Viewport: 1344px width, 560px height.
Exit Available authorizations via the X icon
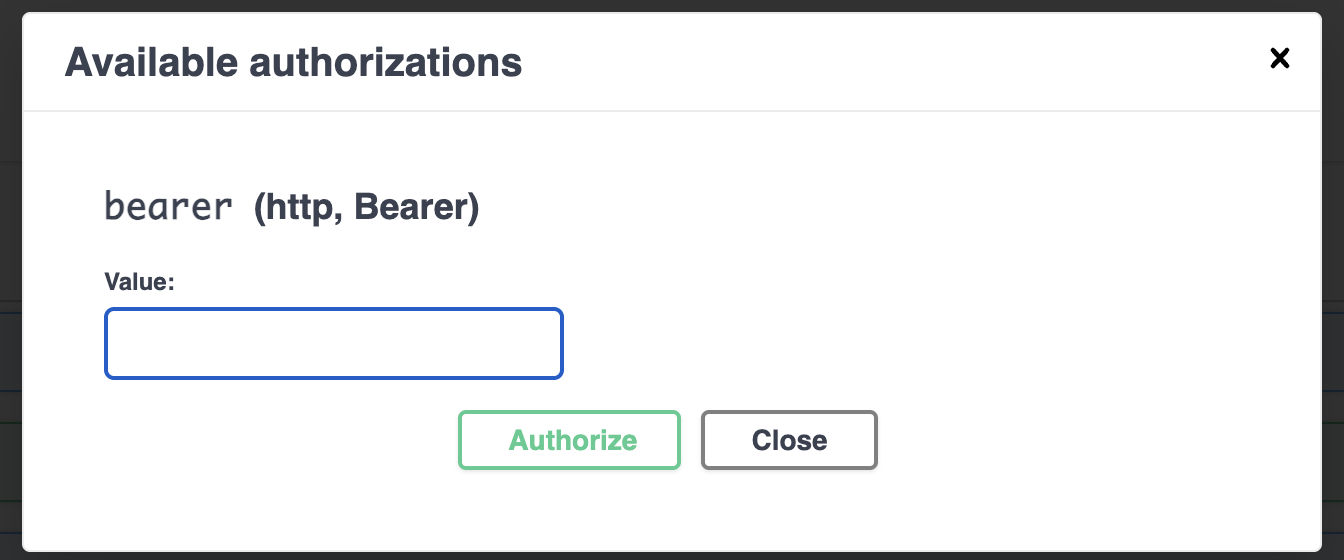(x=1279, y=59)
